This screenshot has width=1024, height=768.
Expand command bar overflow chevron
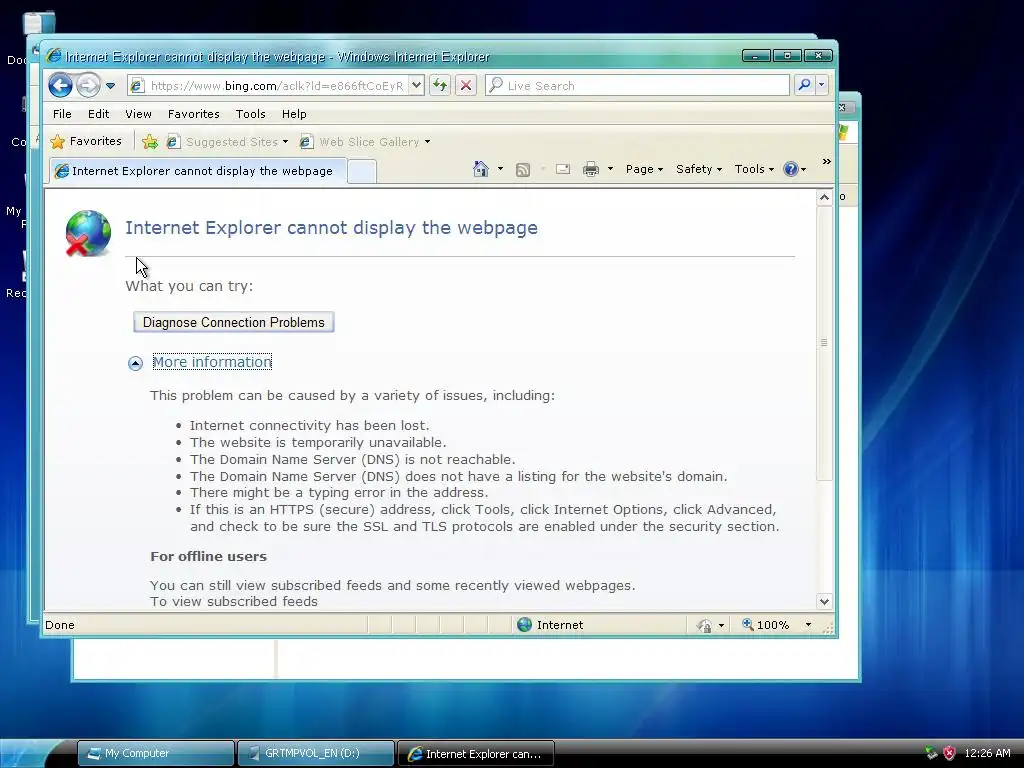827,161
